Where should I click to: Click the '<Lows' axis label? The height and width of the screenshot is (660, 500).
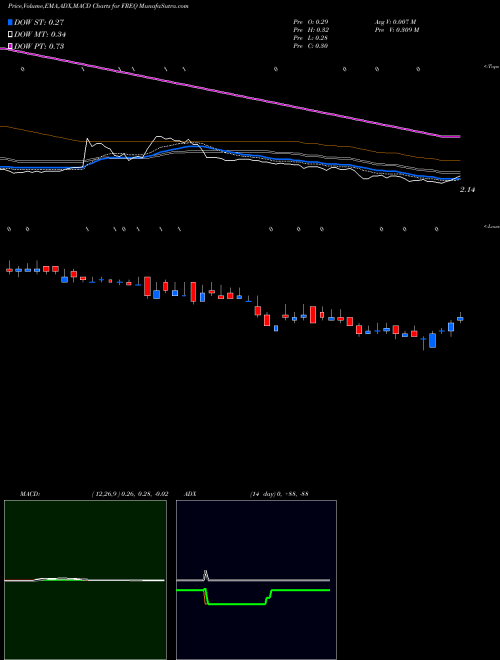pos(492,226)
